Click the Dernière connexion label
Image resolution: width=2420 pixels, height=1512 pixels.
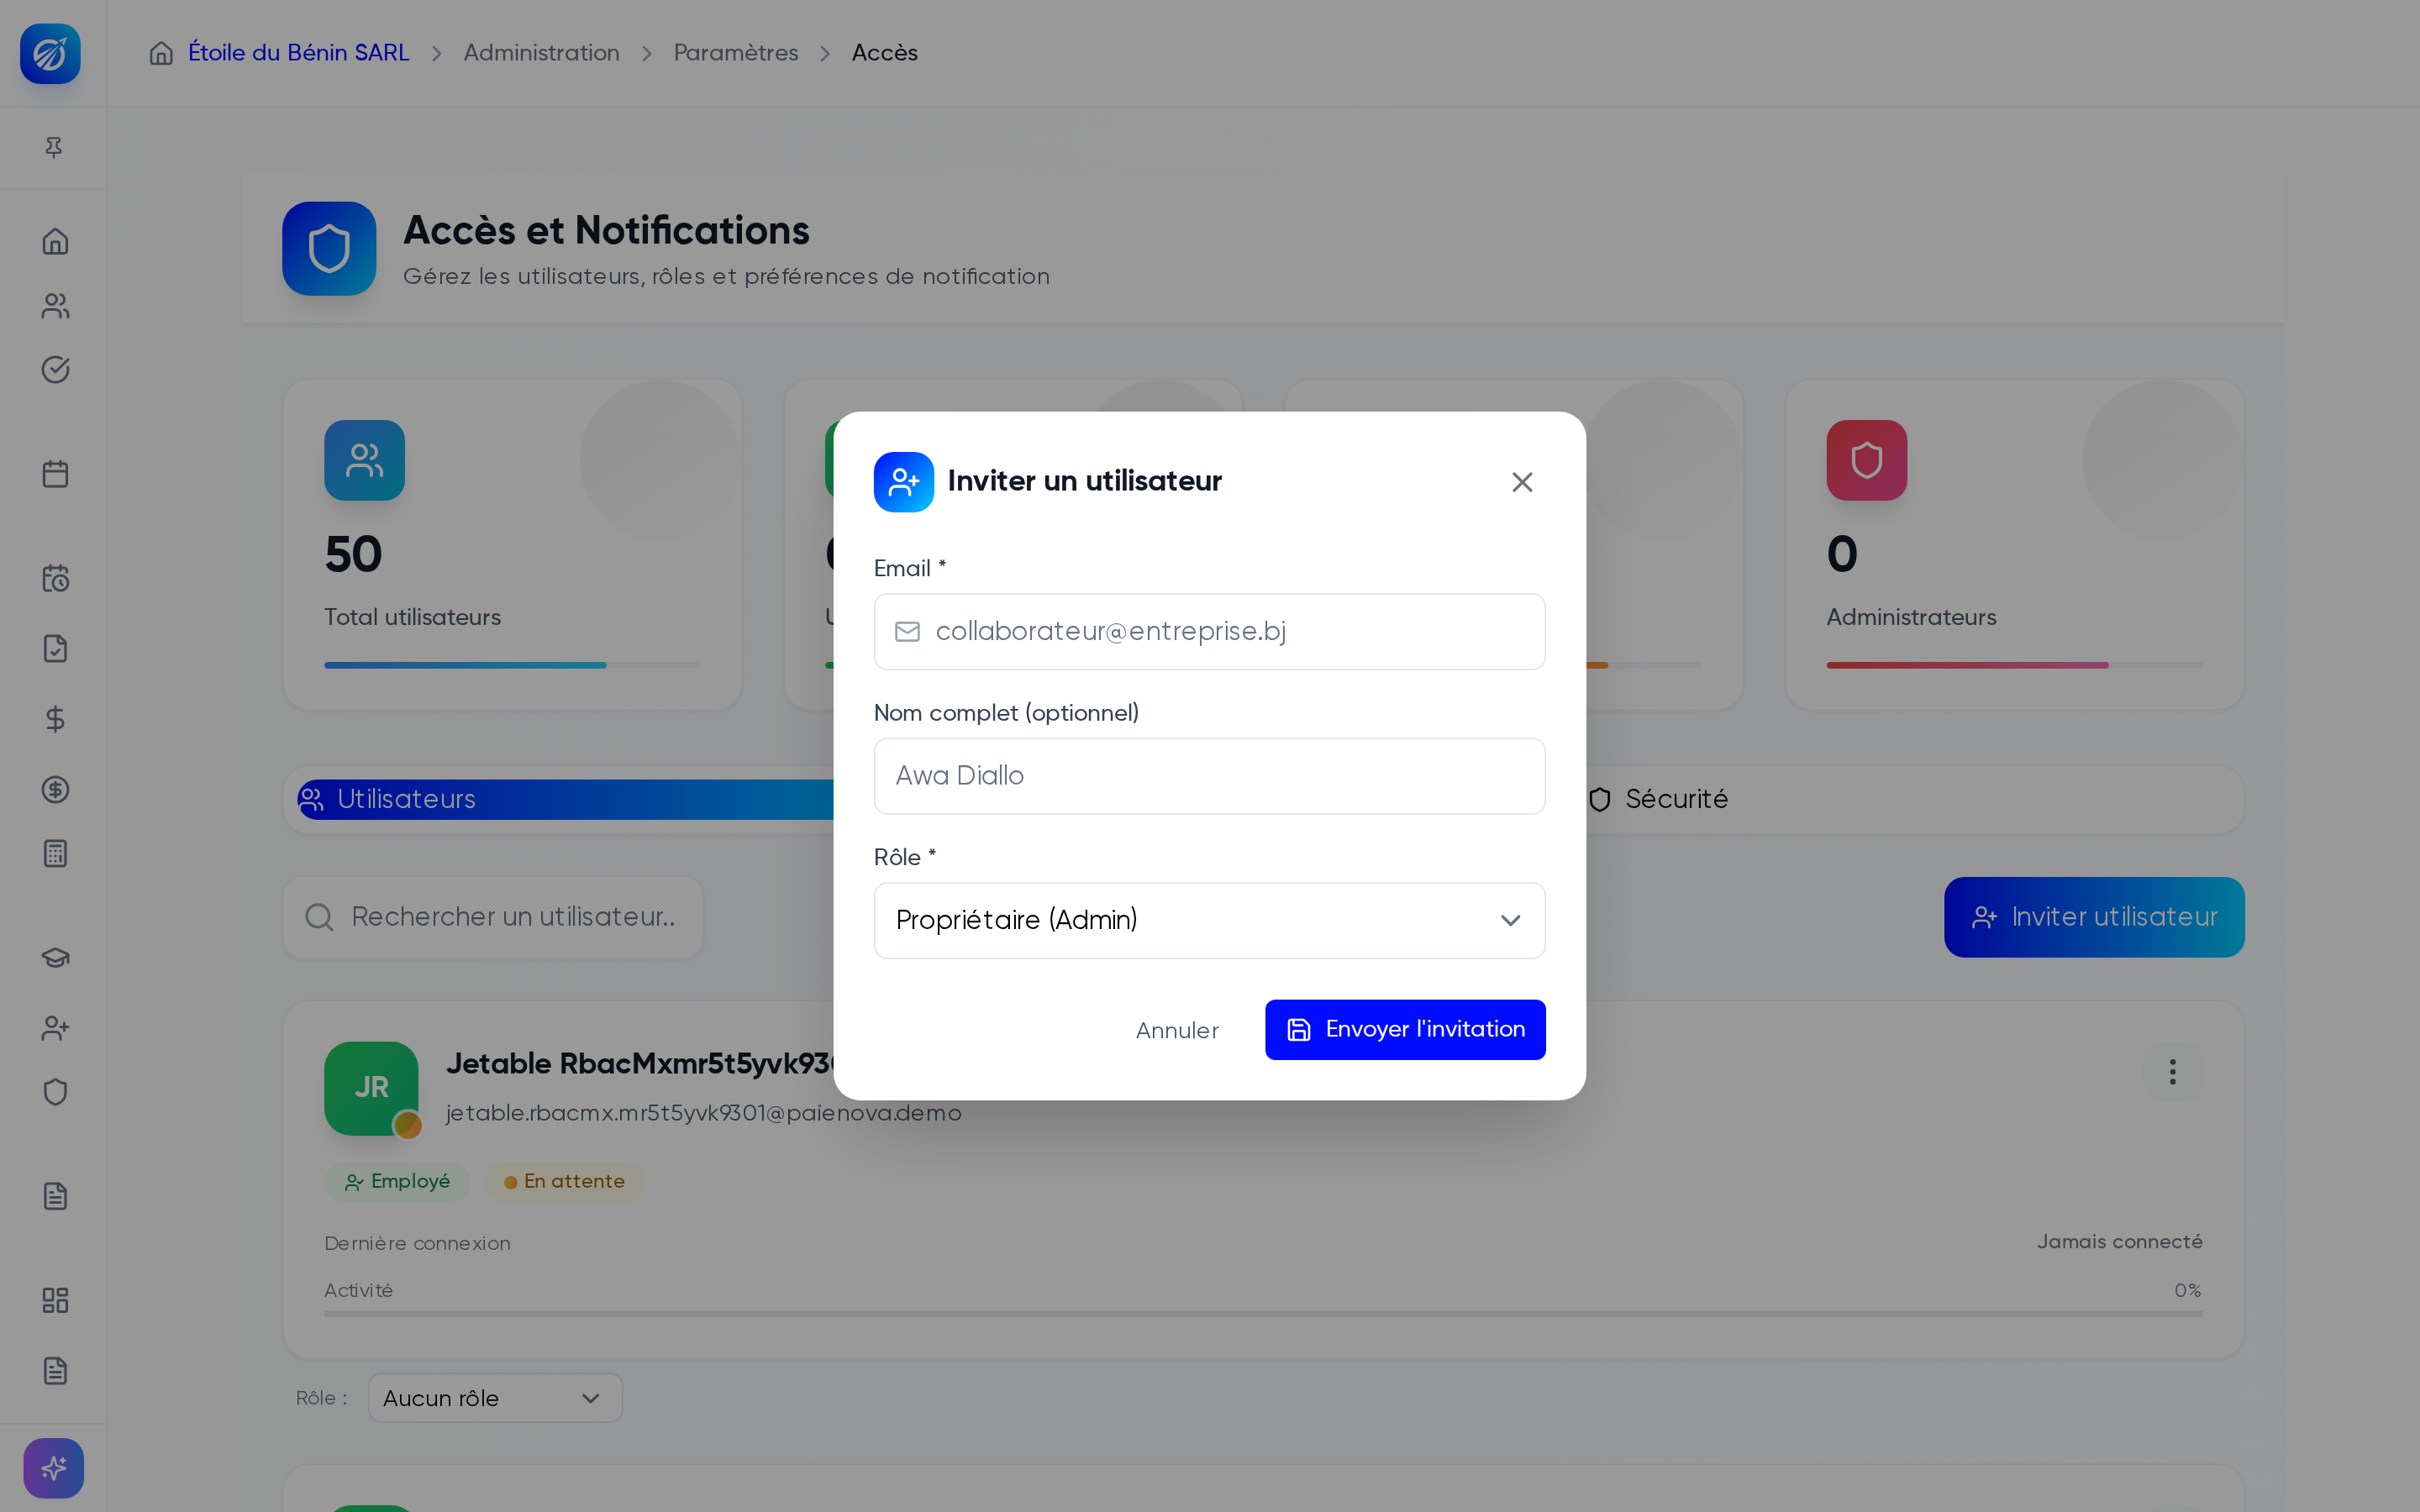point(417,1243)
